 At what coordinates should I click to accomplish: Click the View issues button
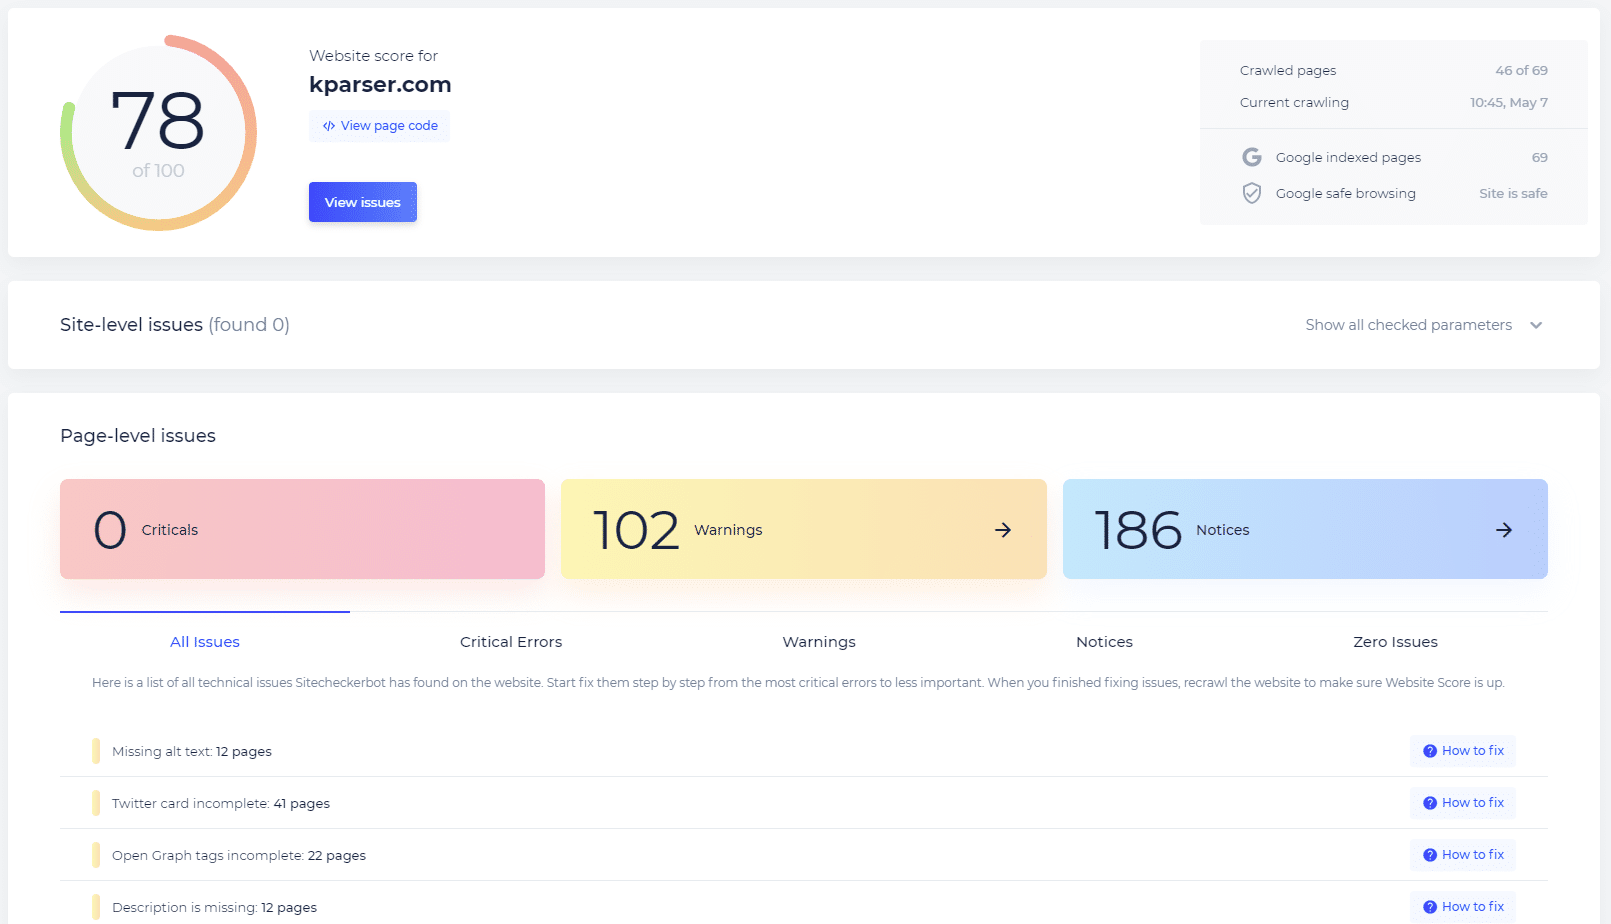pos(363,202)
